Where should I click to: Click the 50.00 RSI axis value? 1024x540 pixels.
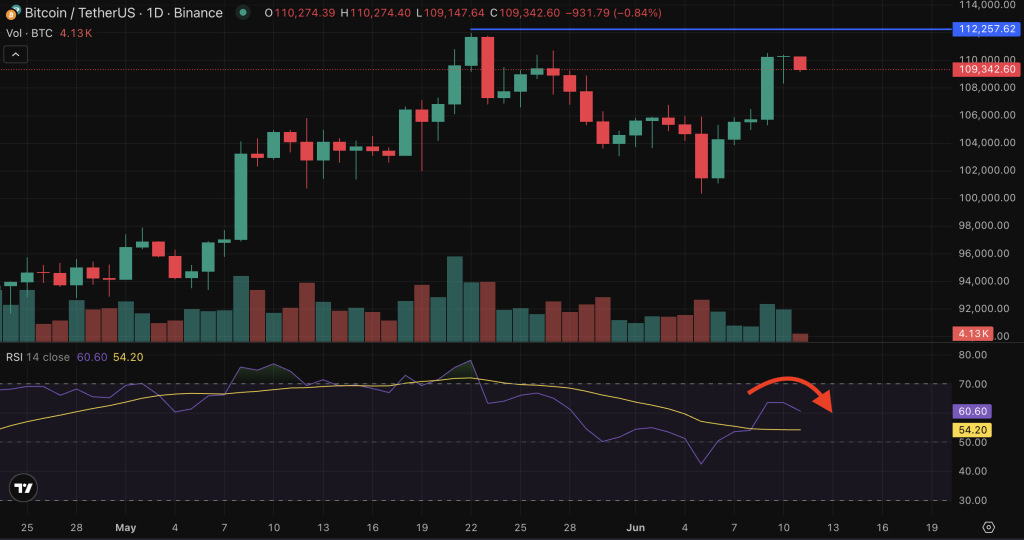pos(972,442)
